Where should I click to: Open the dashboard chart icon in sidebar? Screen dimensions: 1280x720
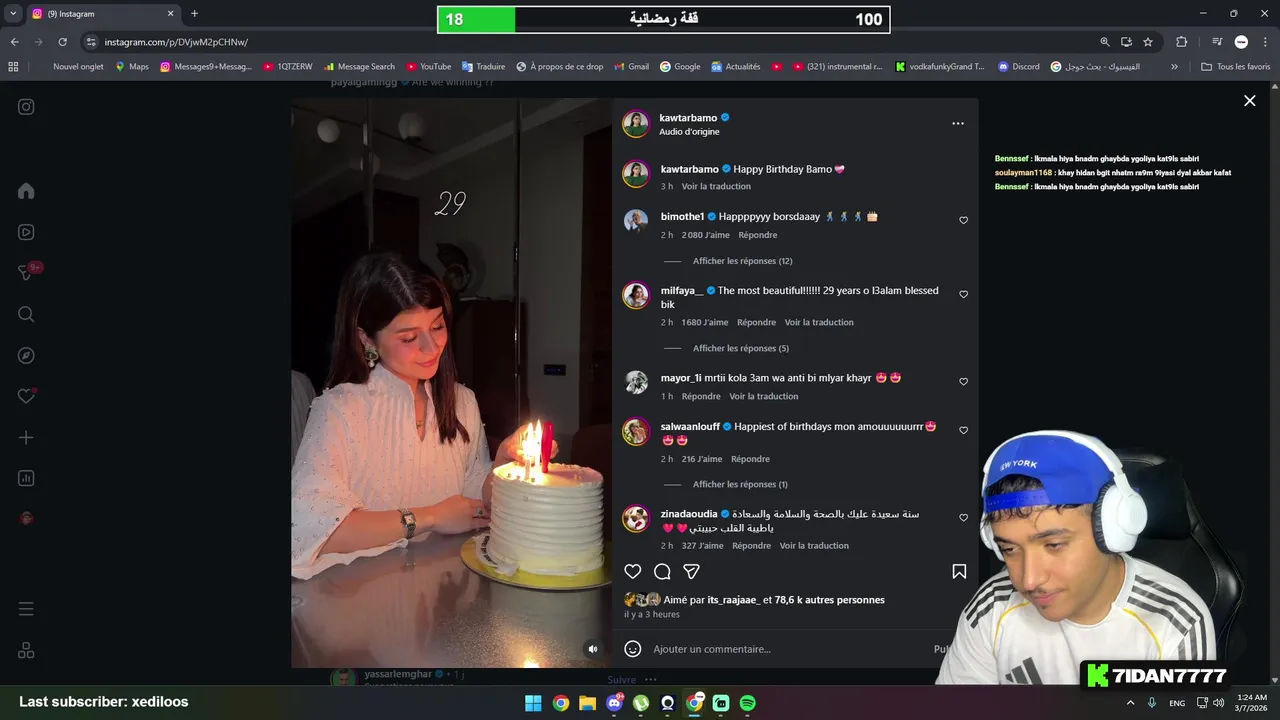(26, 478)
